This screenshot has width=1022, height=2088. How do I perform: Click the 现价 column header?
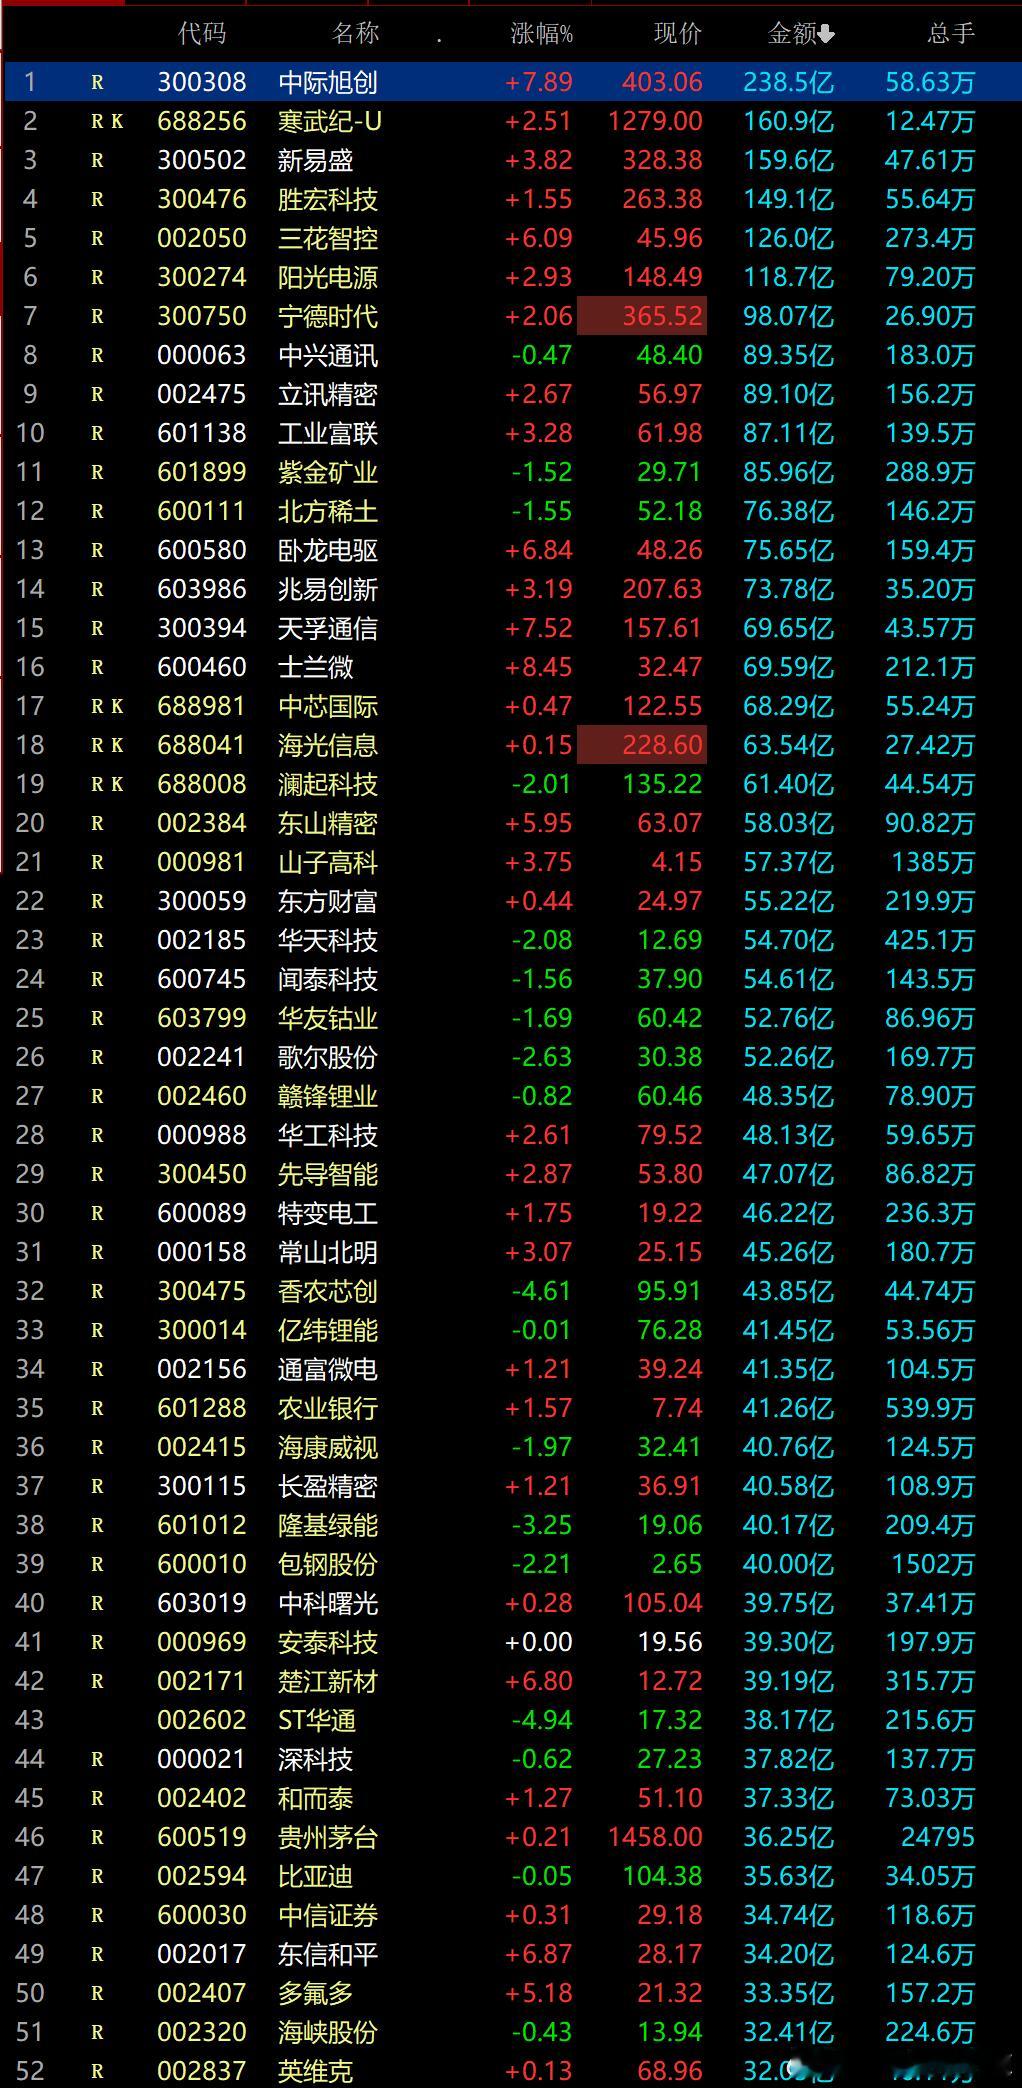click(x=678, y=34)
